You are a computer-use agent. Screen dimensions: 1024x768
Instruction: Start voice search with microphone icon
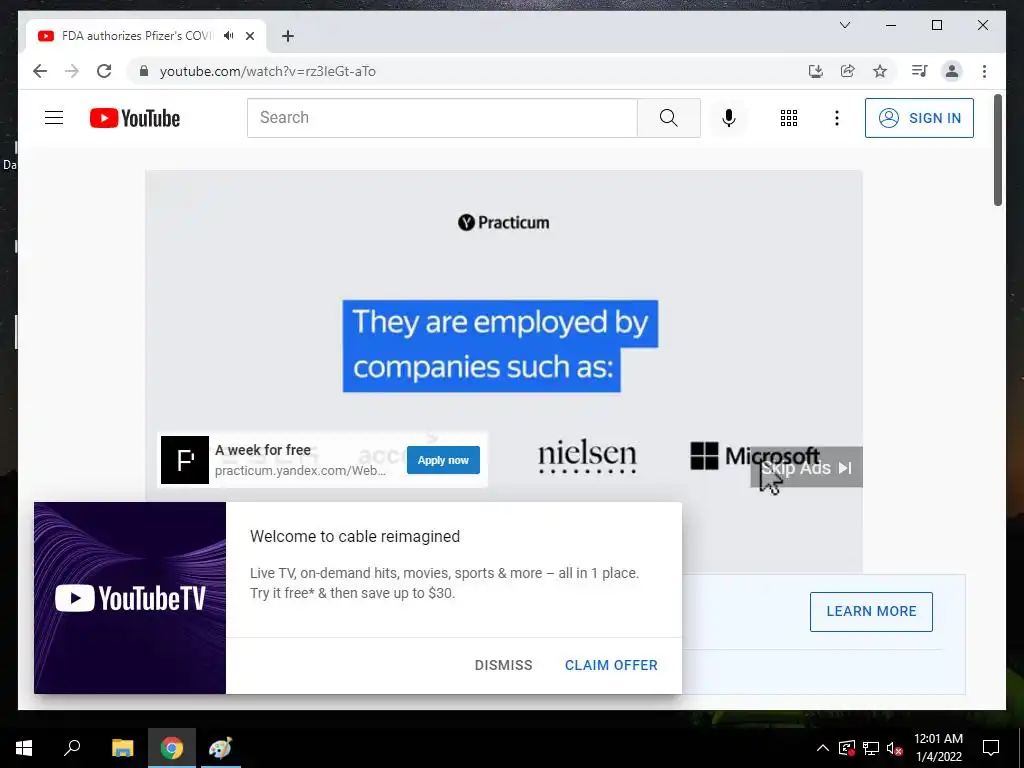729,118
